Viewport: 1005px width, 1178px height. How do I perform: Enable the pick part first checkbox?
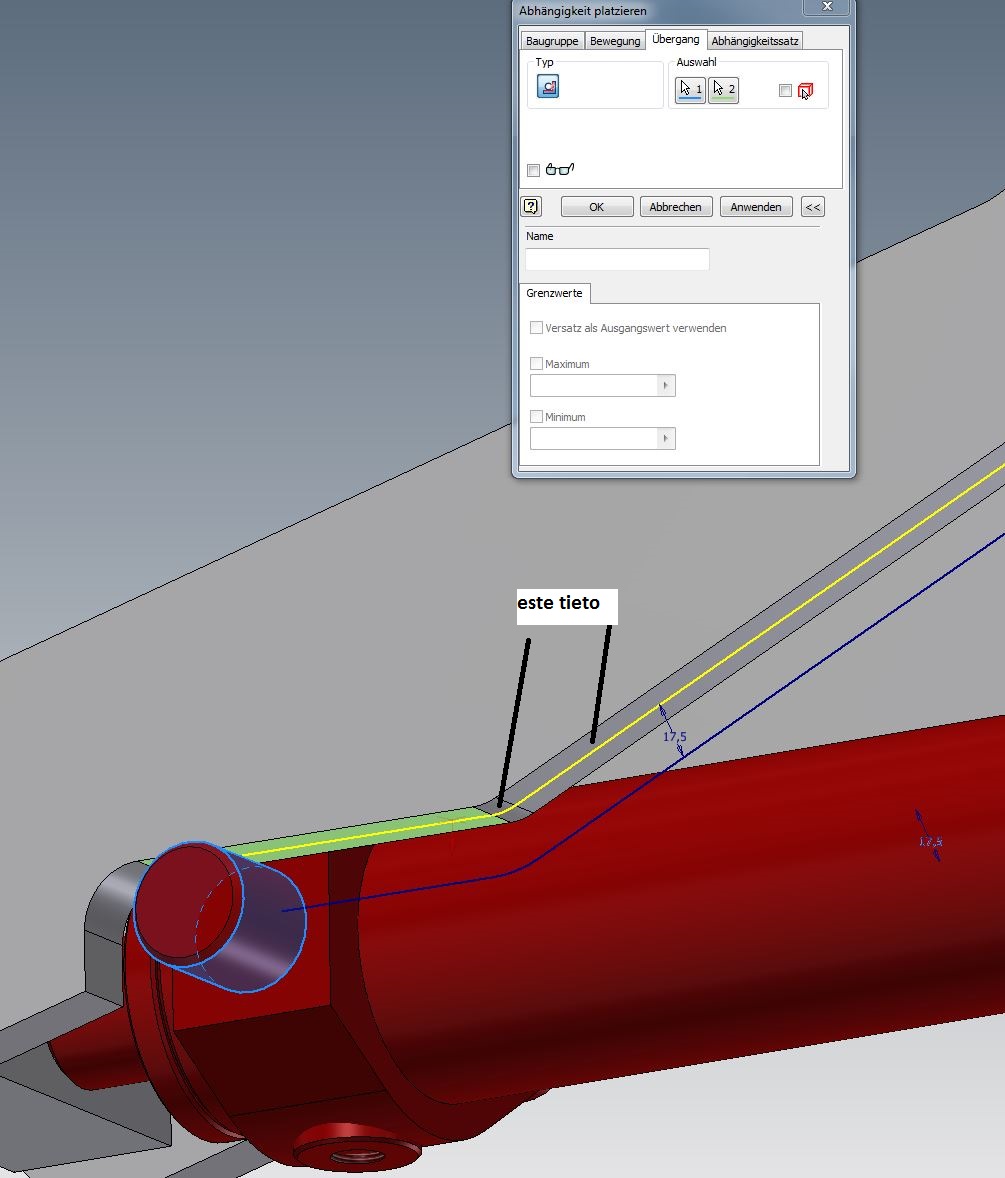pos(785,91)
